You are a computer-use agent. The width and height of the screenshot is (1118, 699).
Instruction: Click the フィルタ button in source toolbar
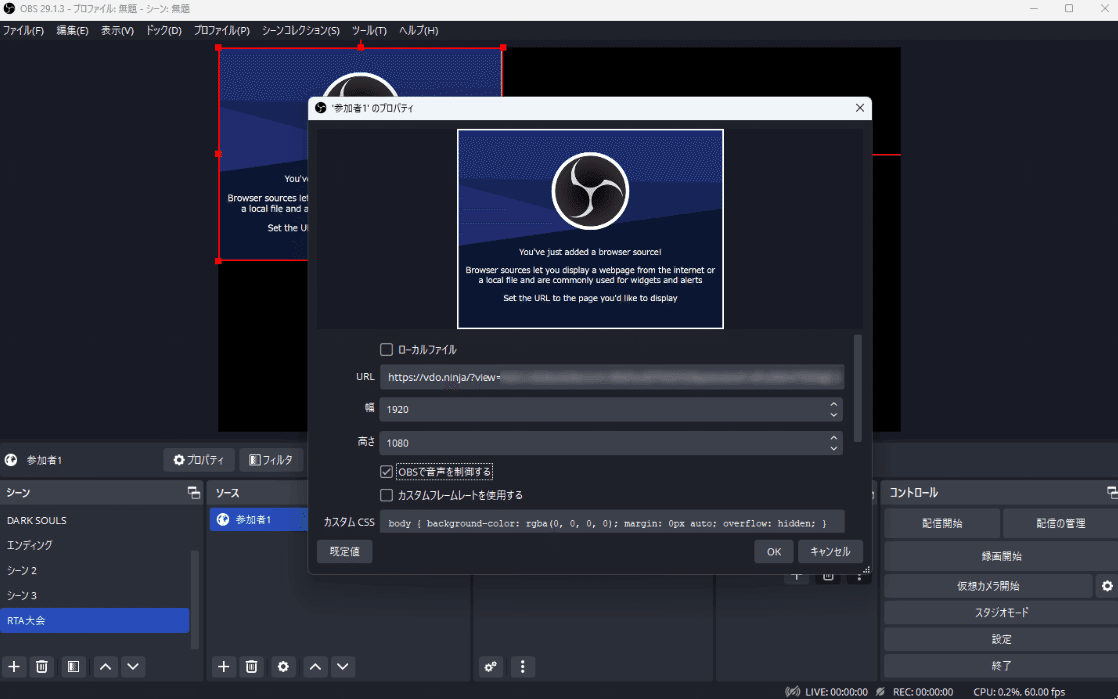[271, 460]
